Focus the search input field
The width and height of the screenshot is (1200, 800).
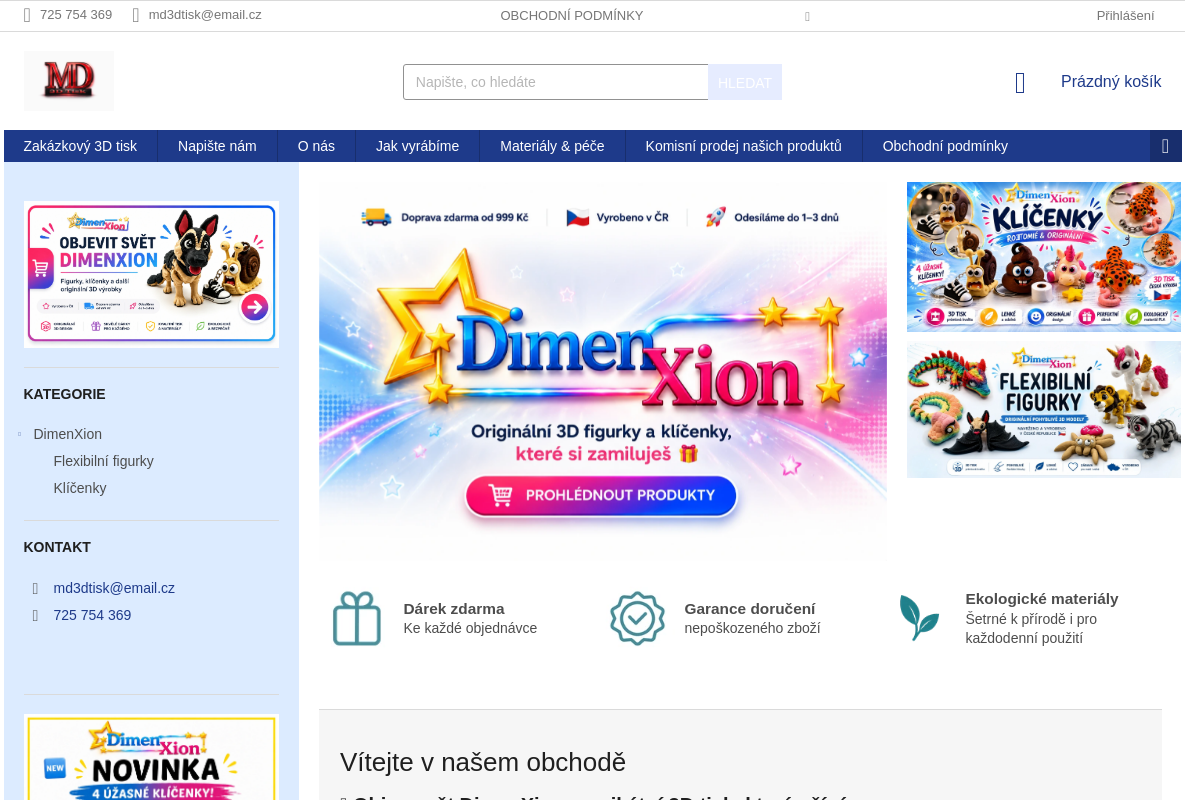(x=556, y=82)
